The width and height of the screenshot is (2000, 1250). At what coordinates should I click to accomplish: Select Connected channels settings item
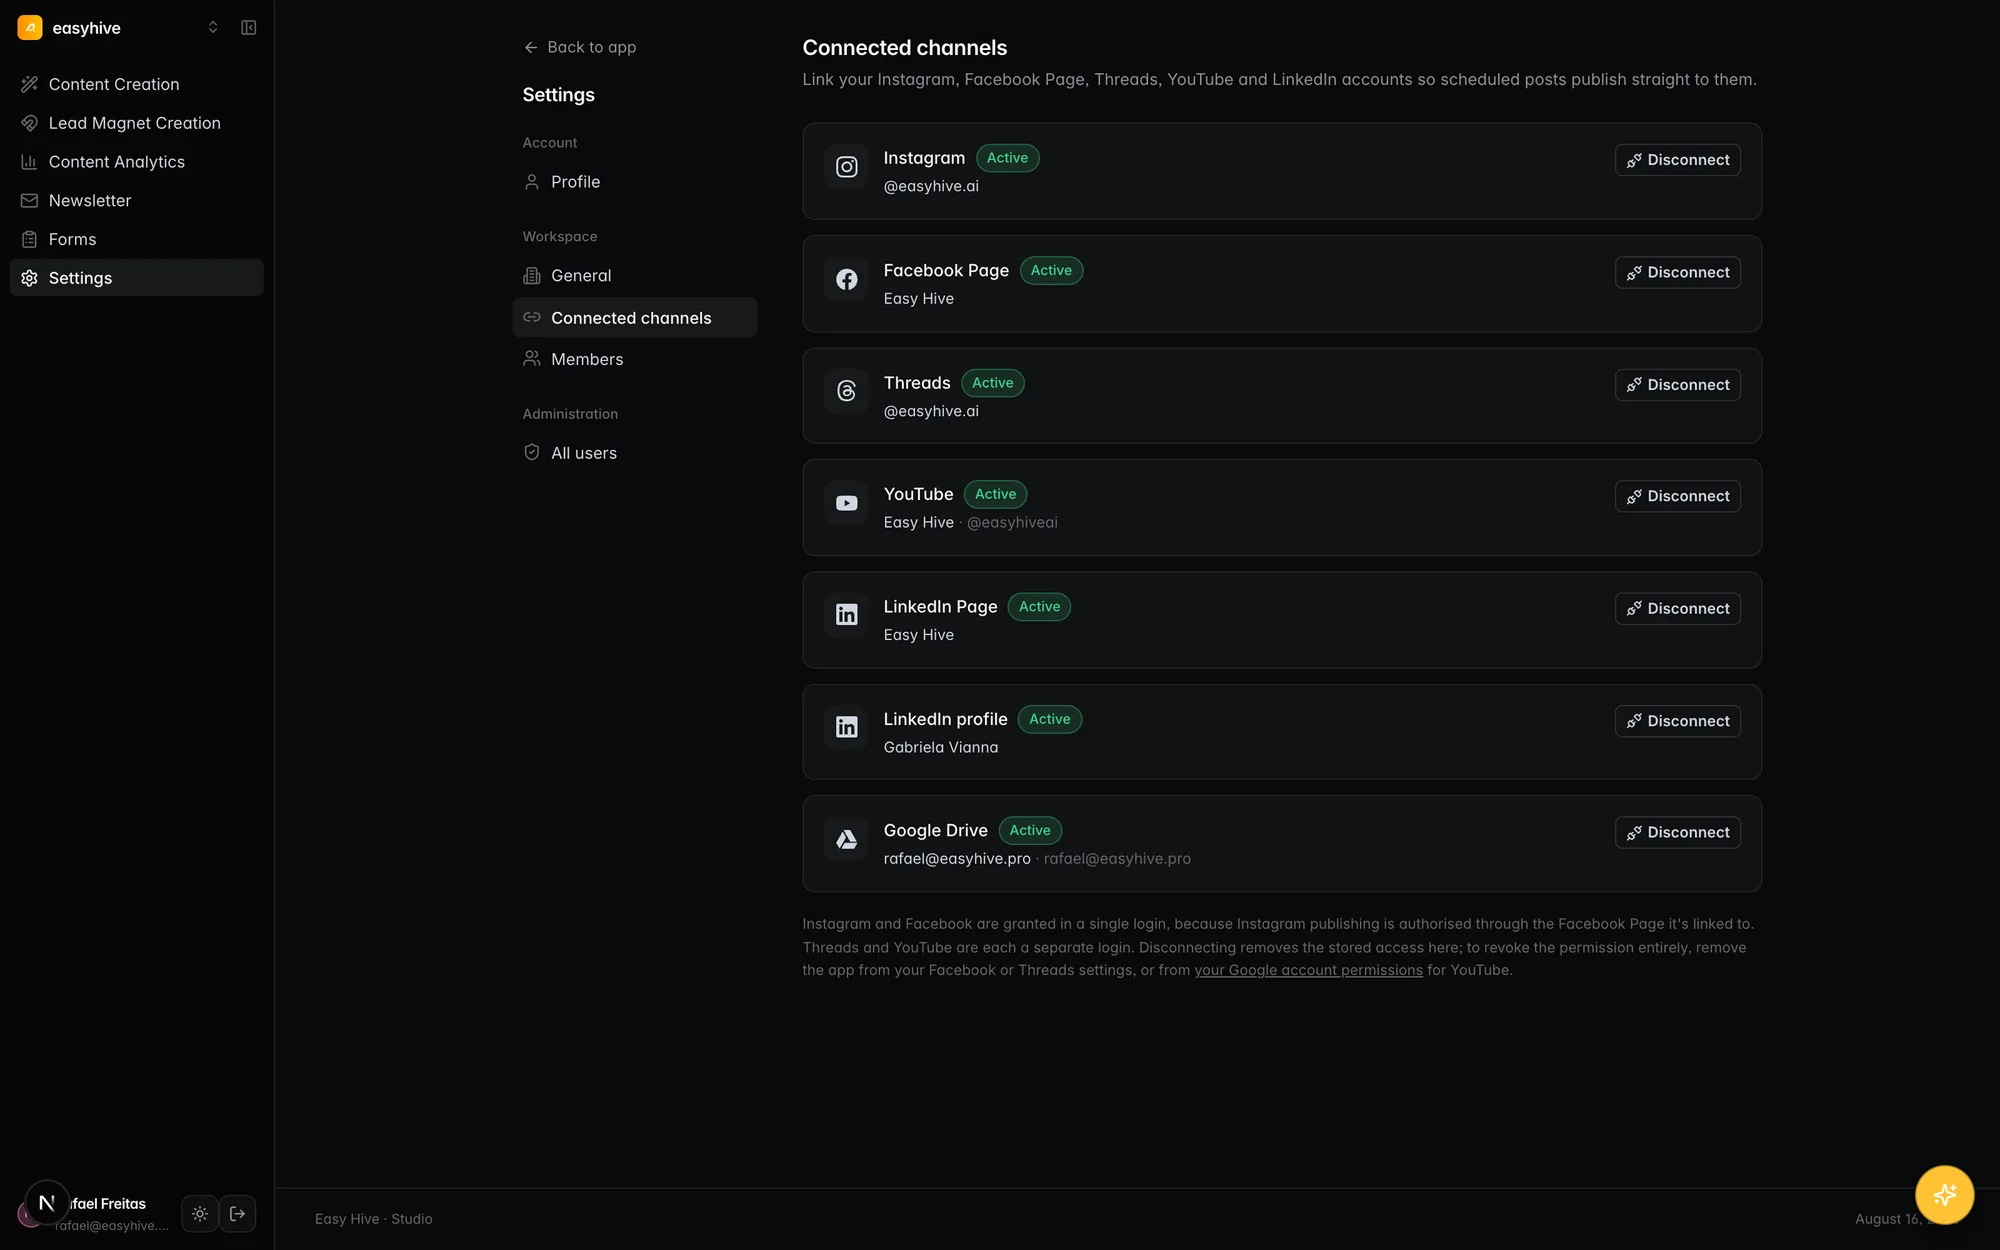635,318
